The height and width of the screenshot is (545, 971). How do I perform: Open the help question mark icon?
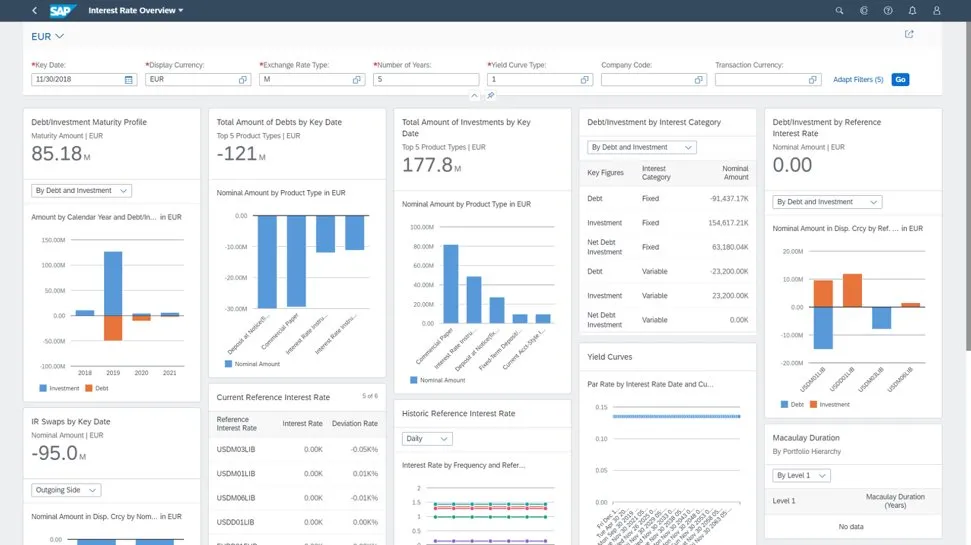coord(888,10)
